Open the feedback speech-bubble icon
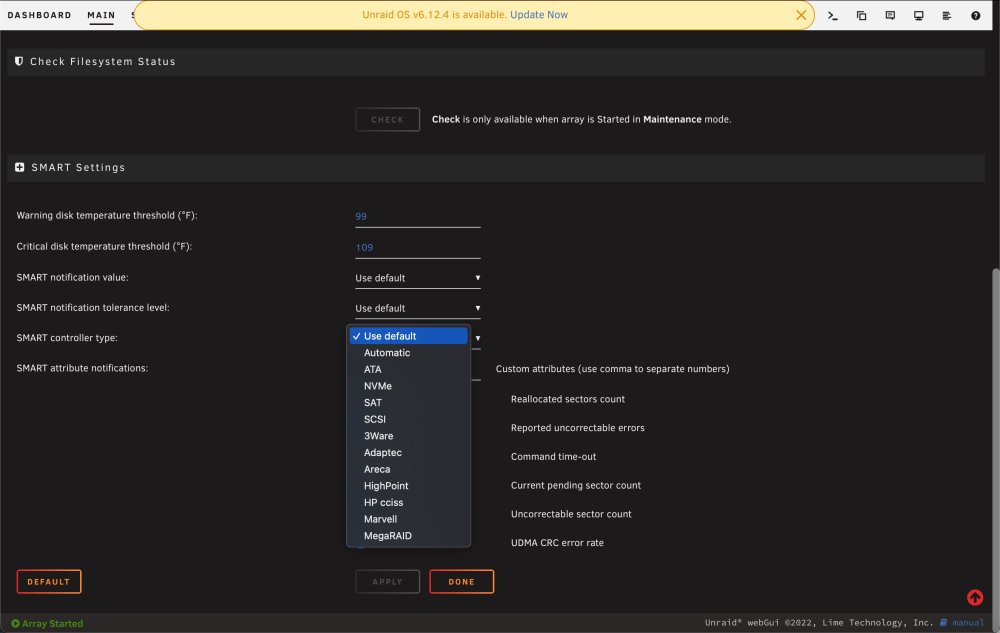The height and width of the screenshot is (633, 1000). pyautogui.click(x=890, y=15)
